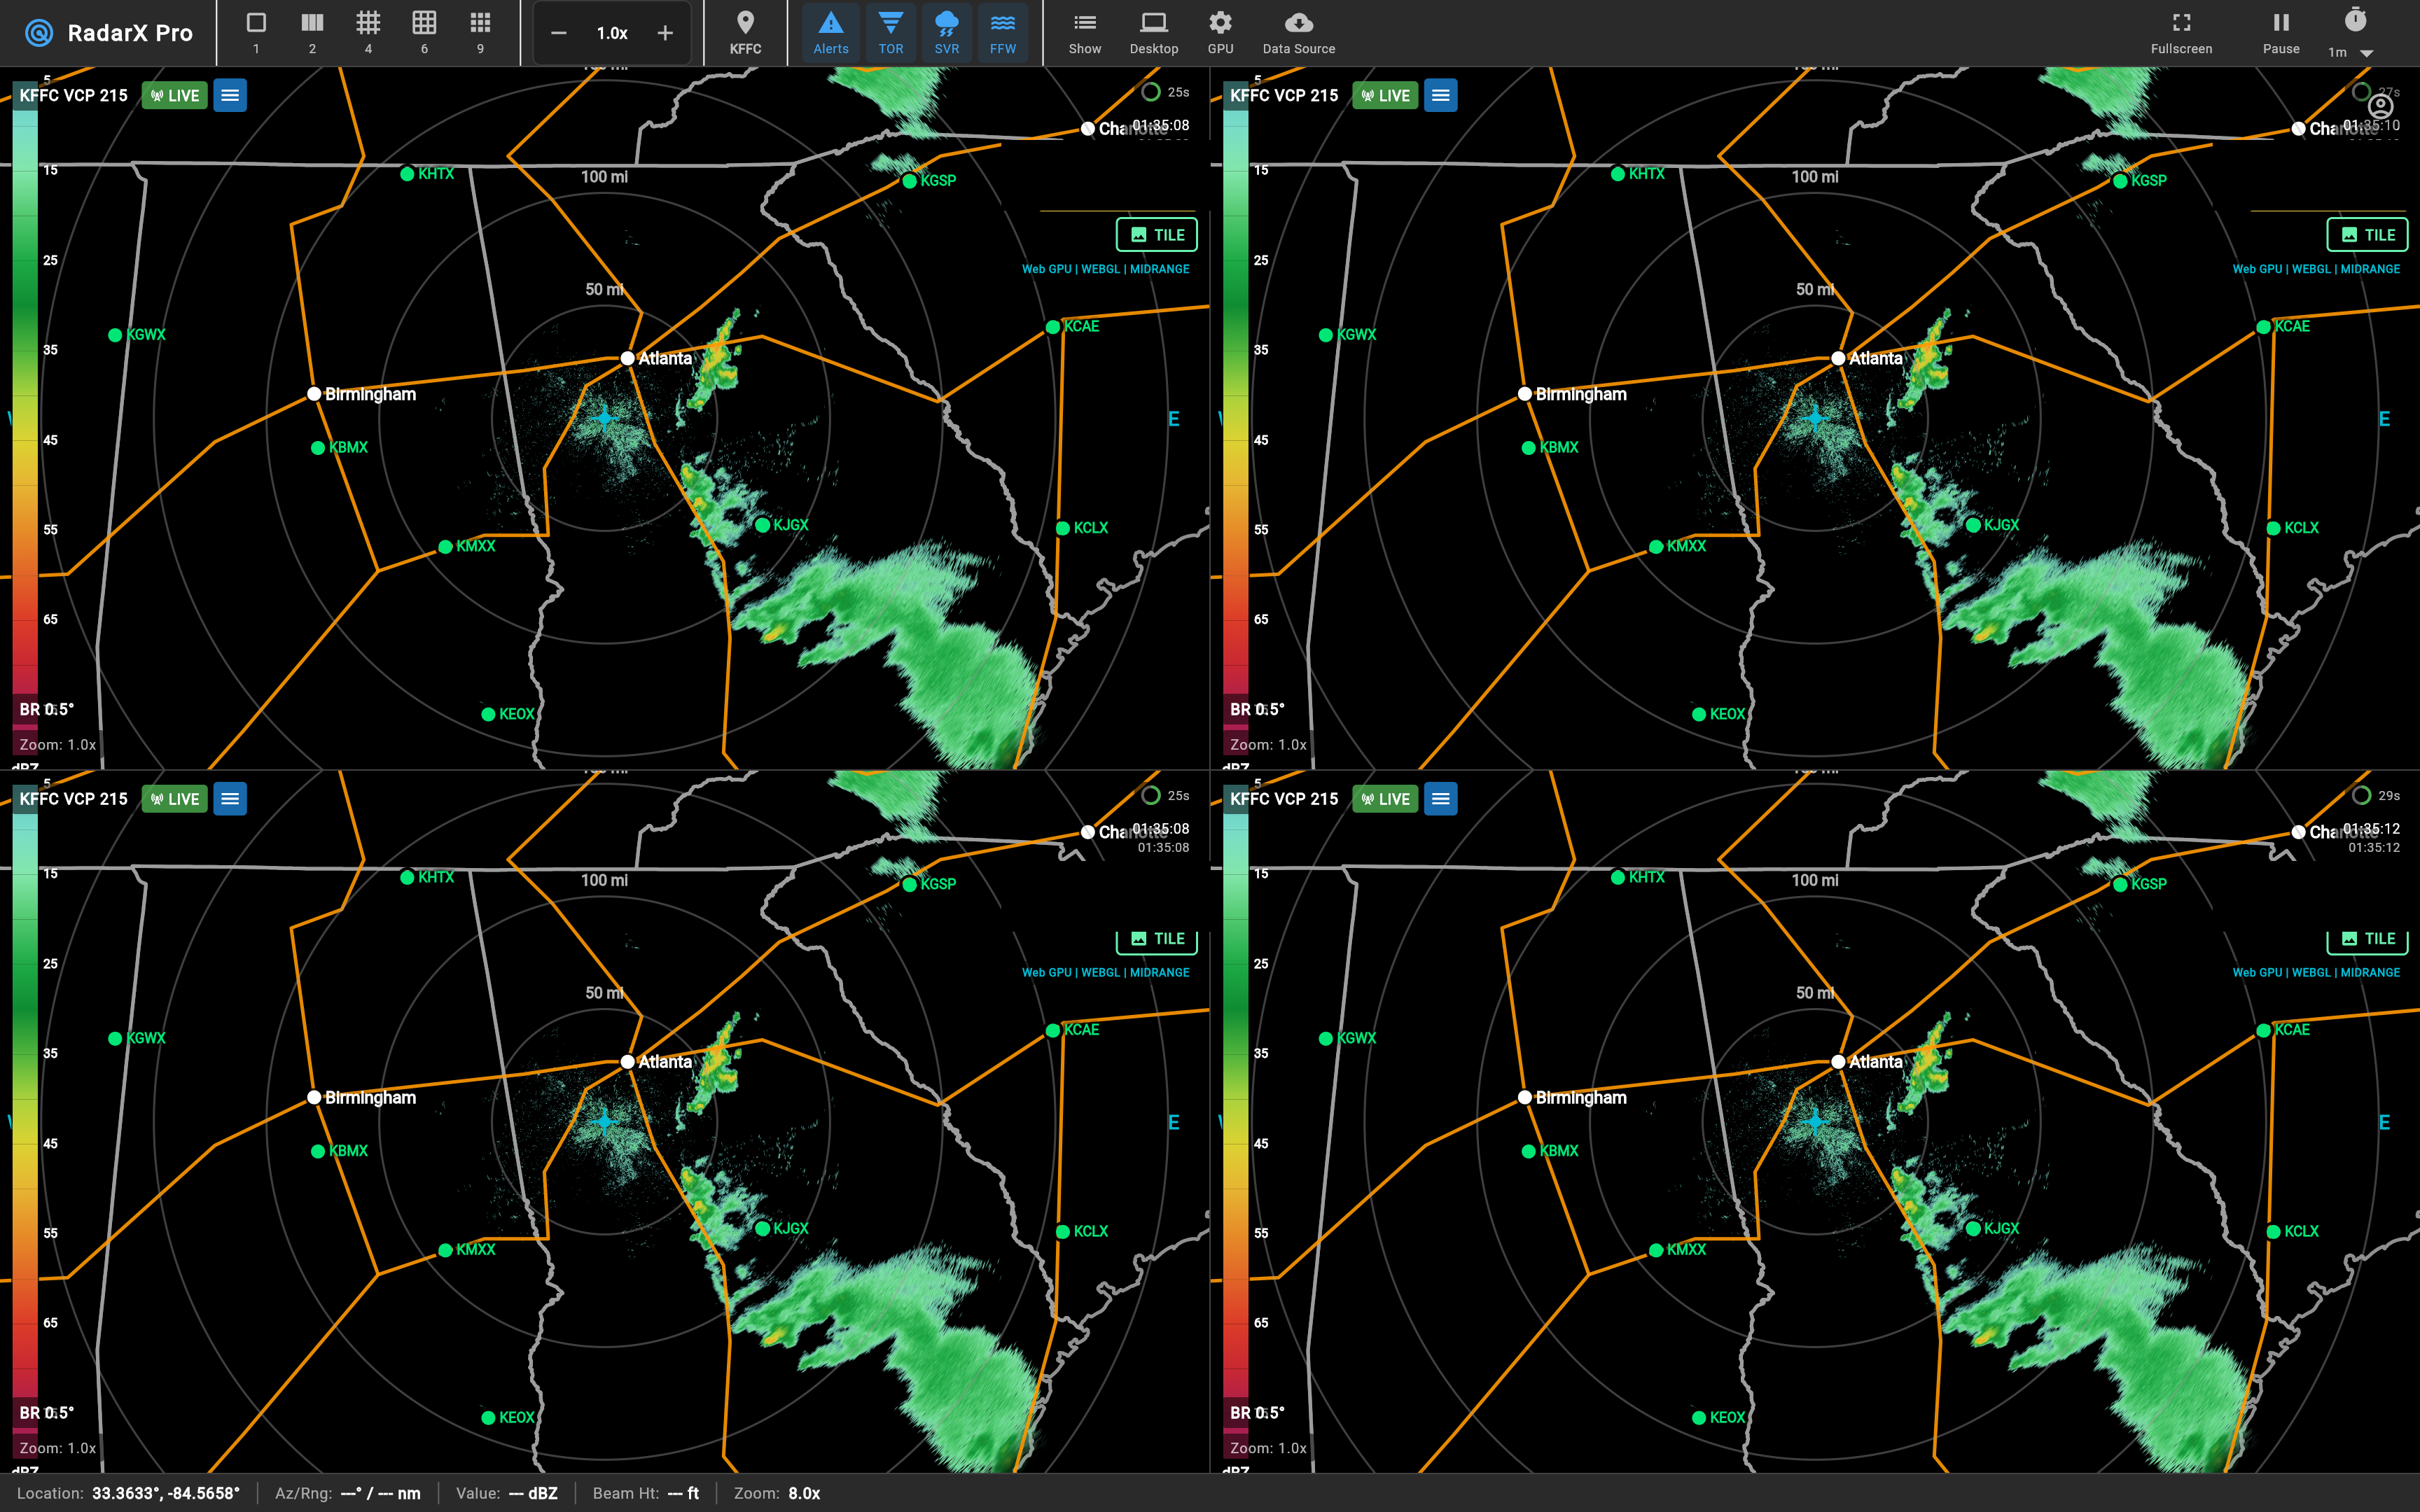Toggle FFW flash flood warnings
The width and height of the screenshot is (2420, 1512).
click(1002, 32)
